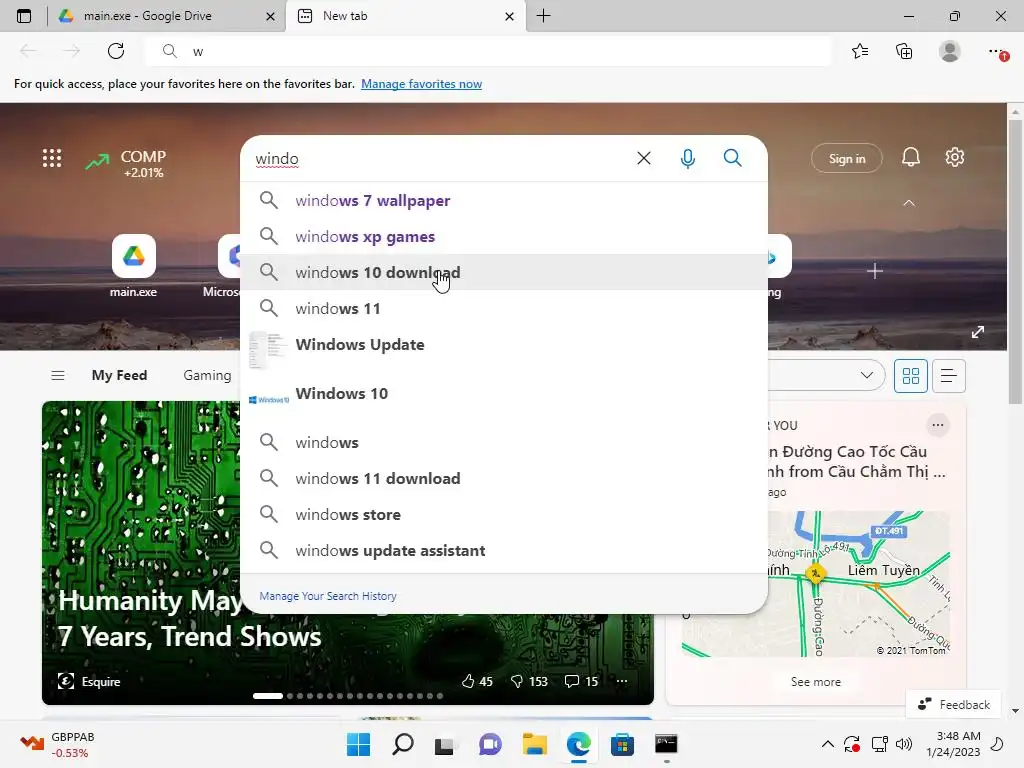
Task: Switch to My Feed tab
Action: (x=120, y=376)
